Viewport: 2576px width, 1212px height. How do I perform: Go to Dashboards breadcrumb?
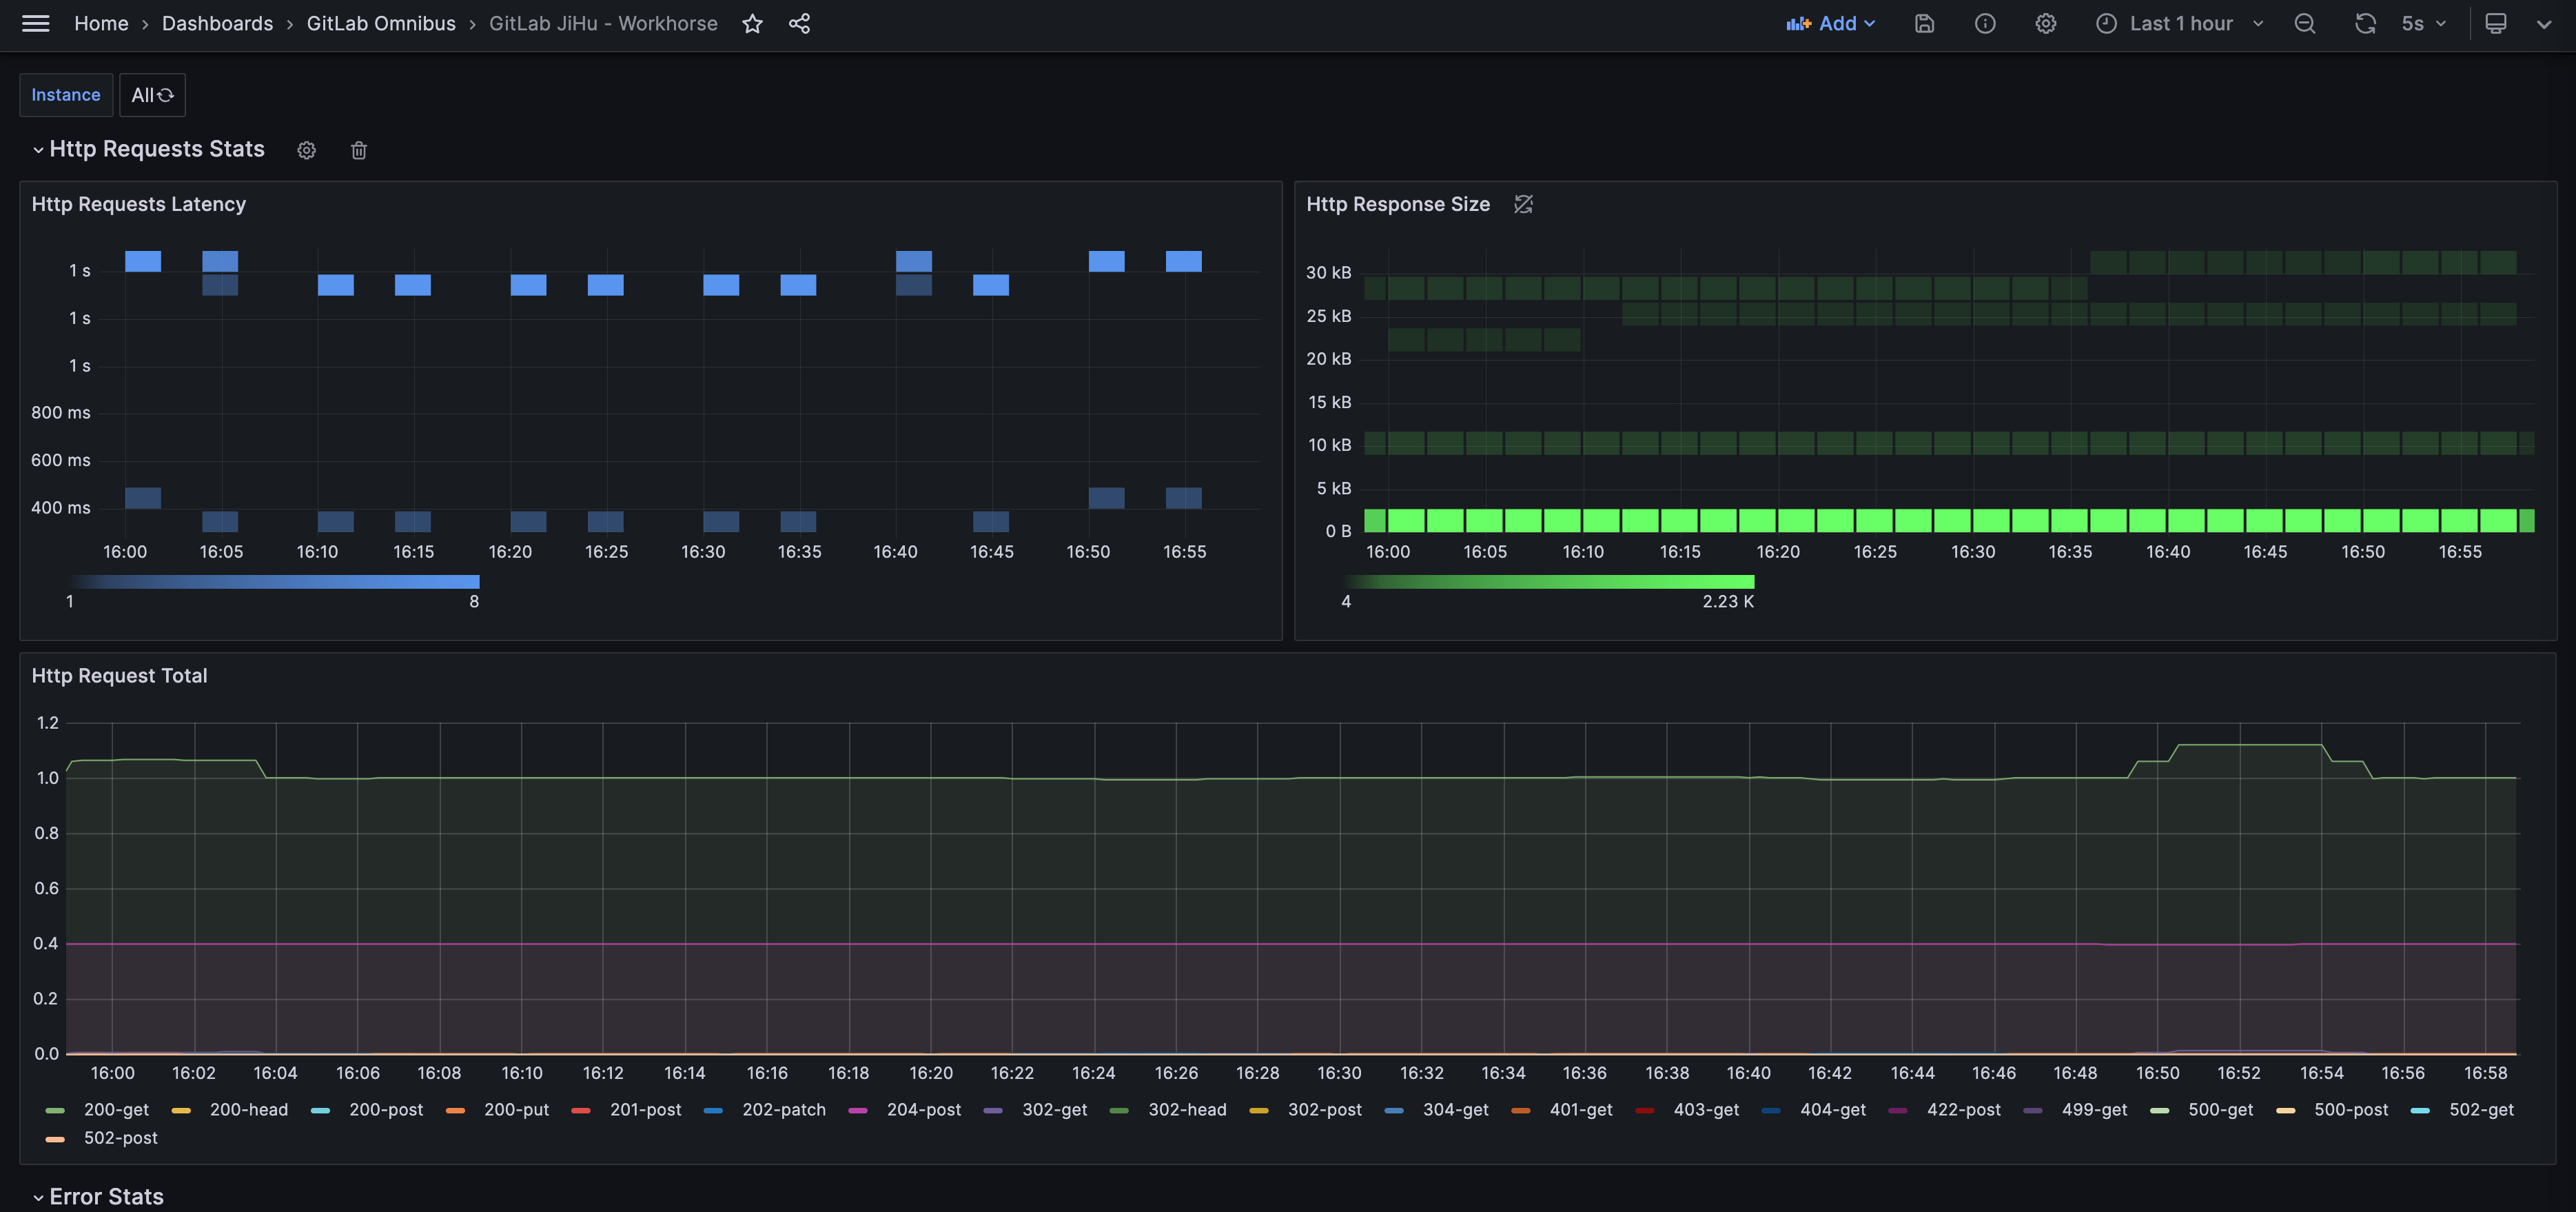click(x=217, y=24)
